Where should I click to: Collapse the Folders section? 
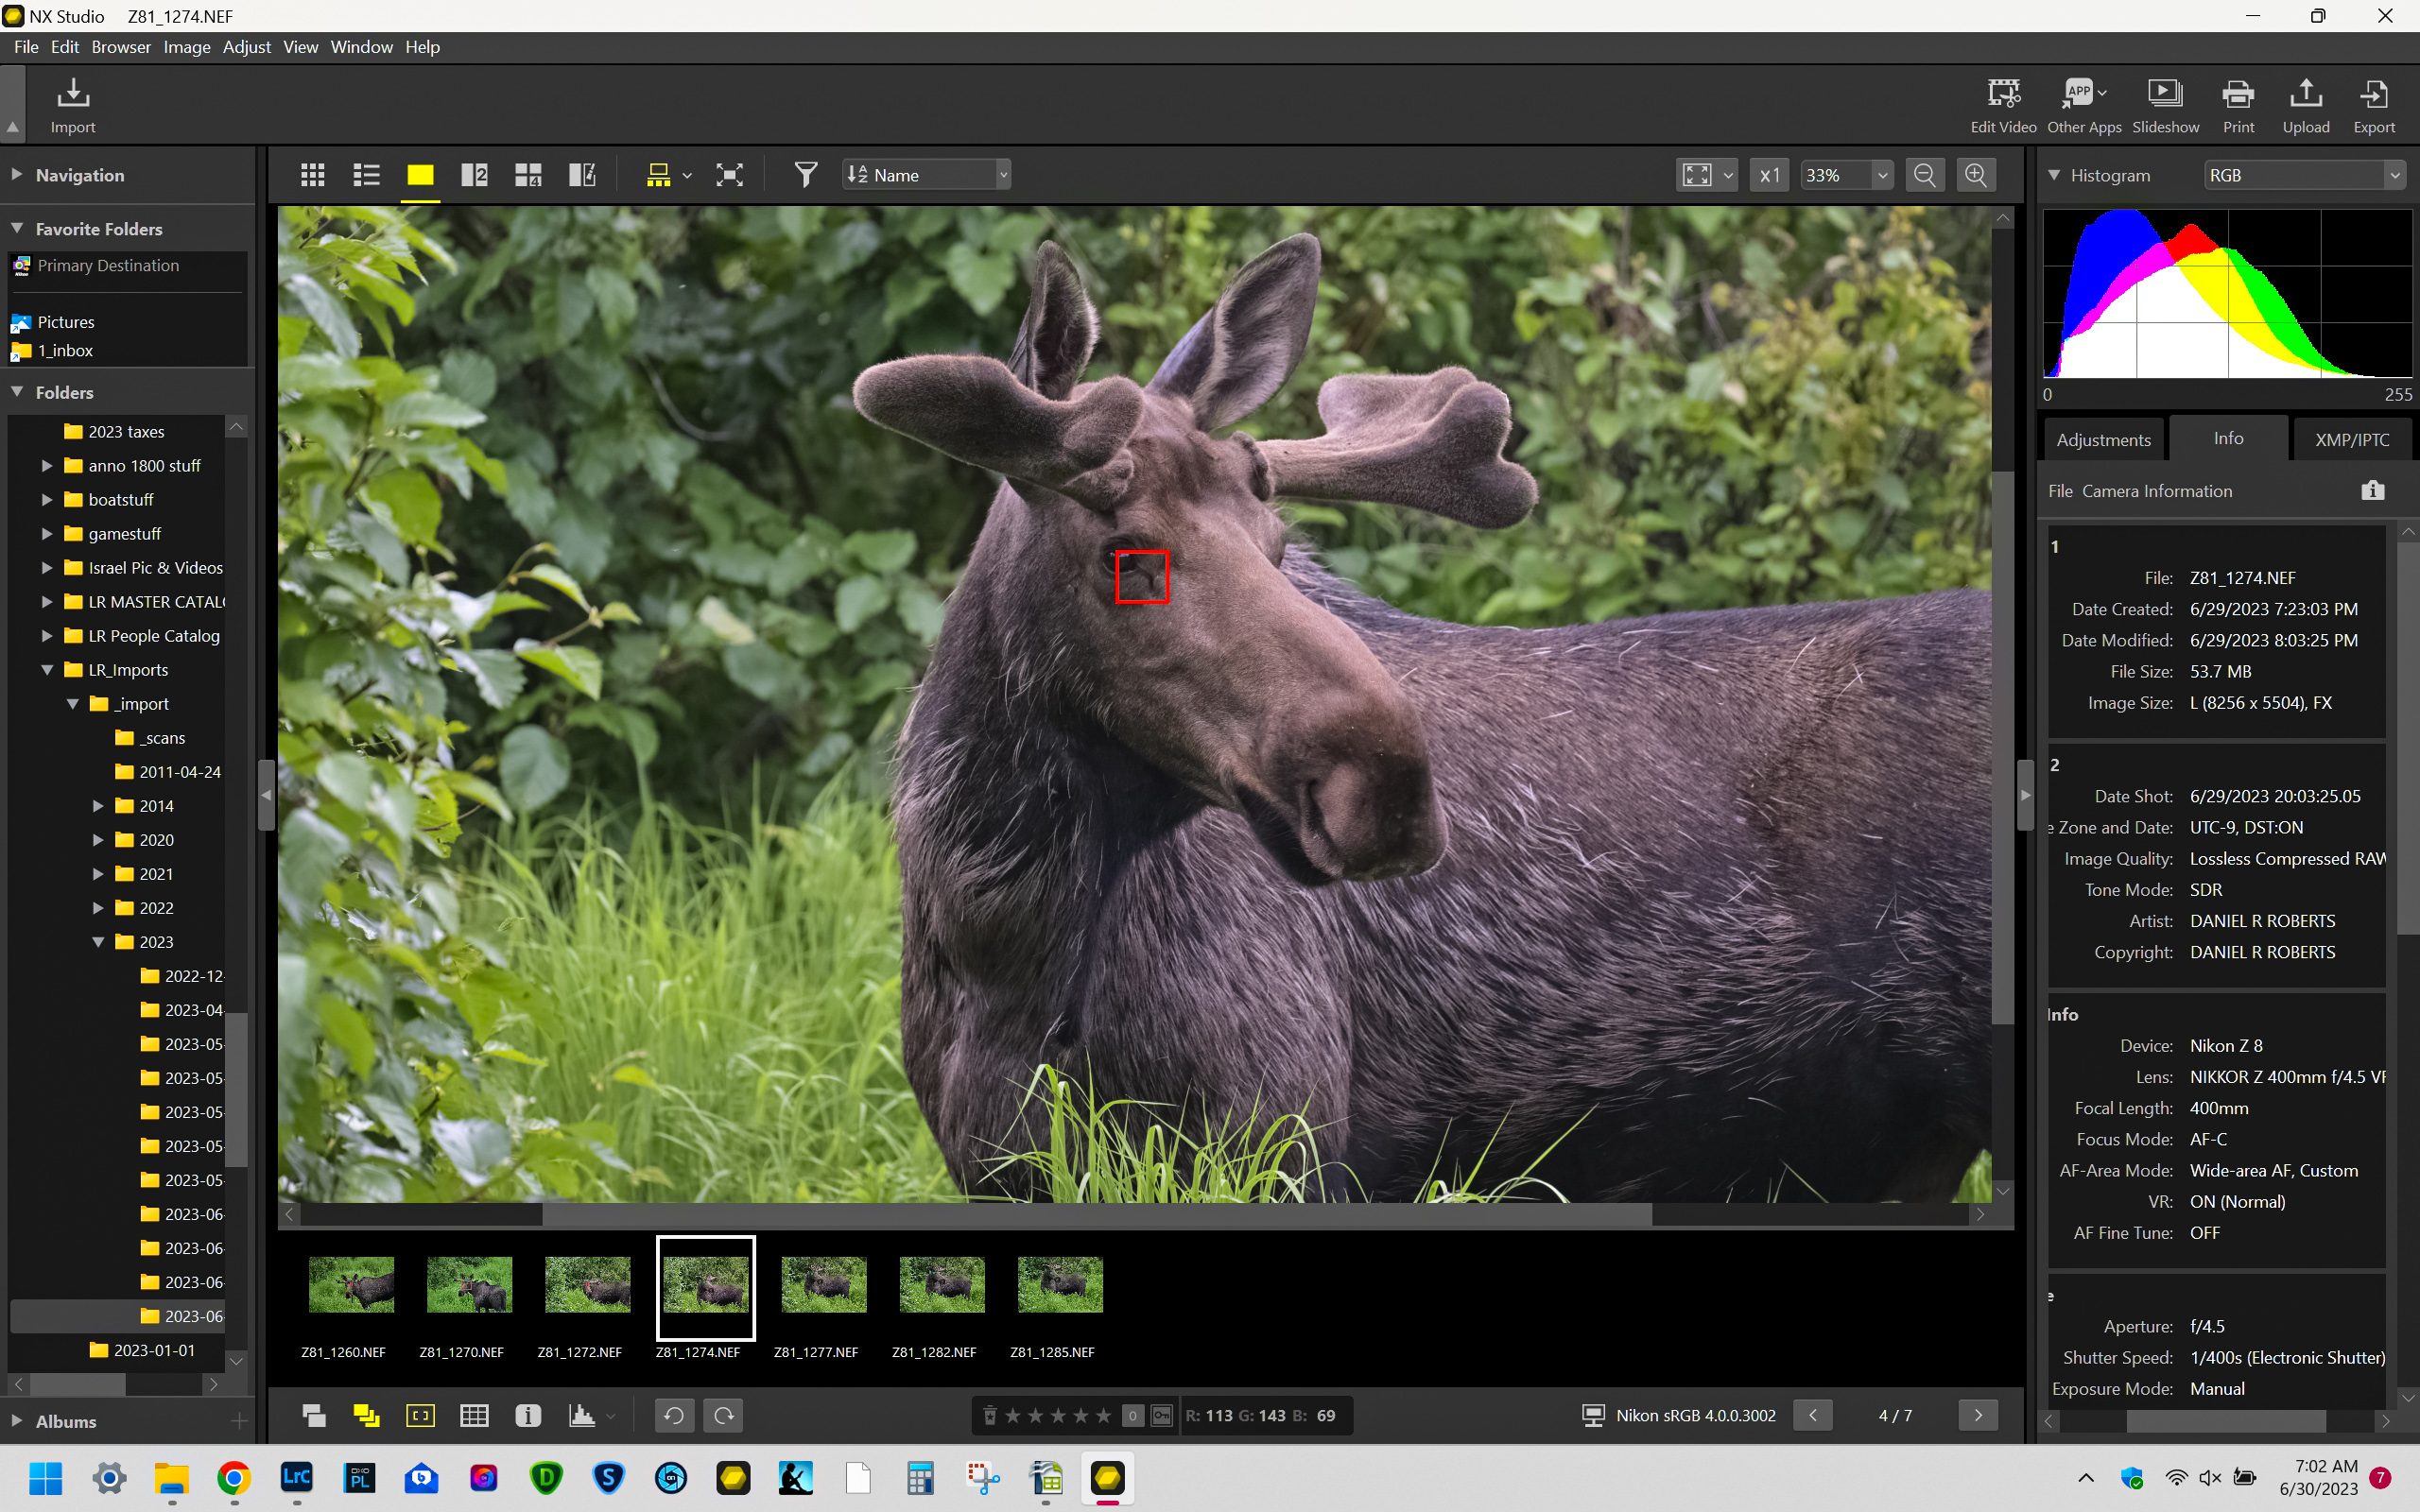(17, 392)
